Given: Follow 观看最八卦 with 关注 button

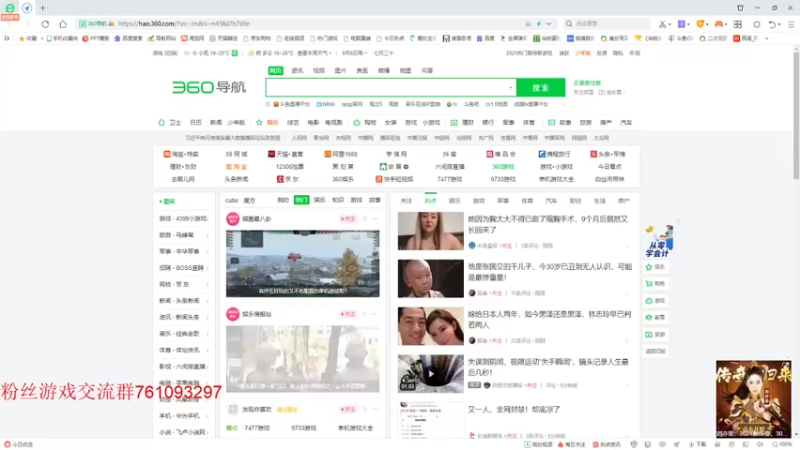Looking at the screenshot, I should [x=348, y=218].
